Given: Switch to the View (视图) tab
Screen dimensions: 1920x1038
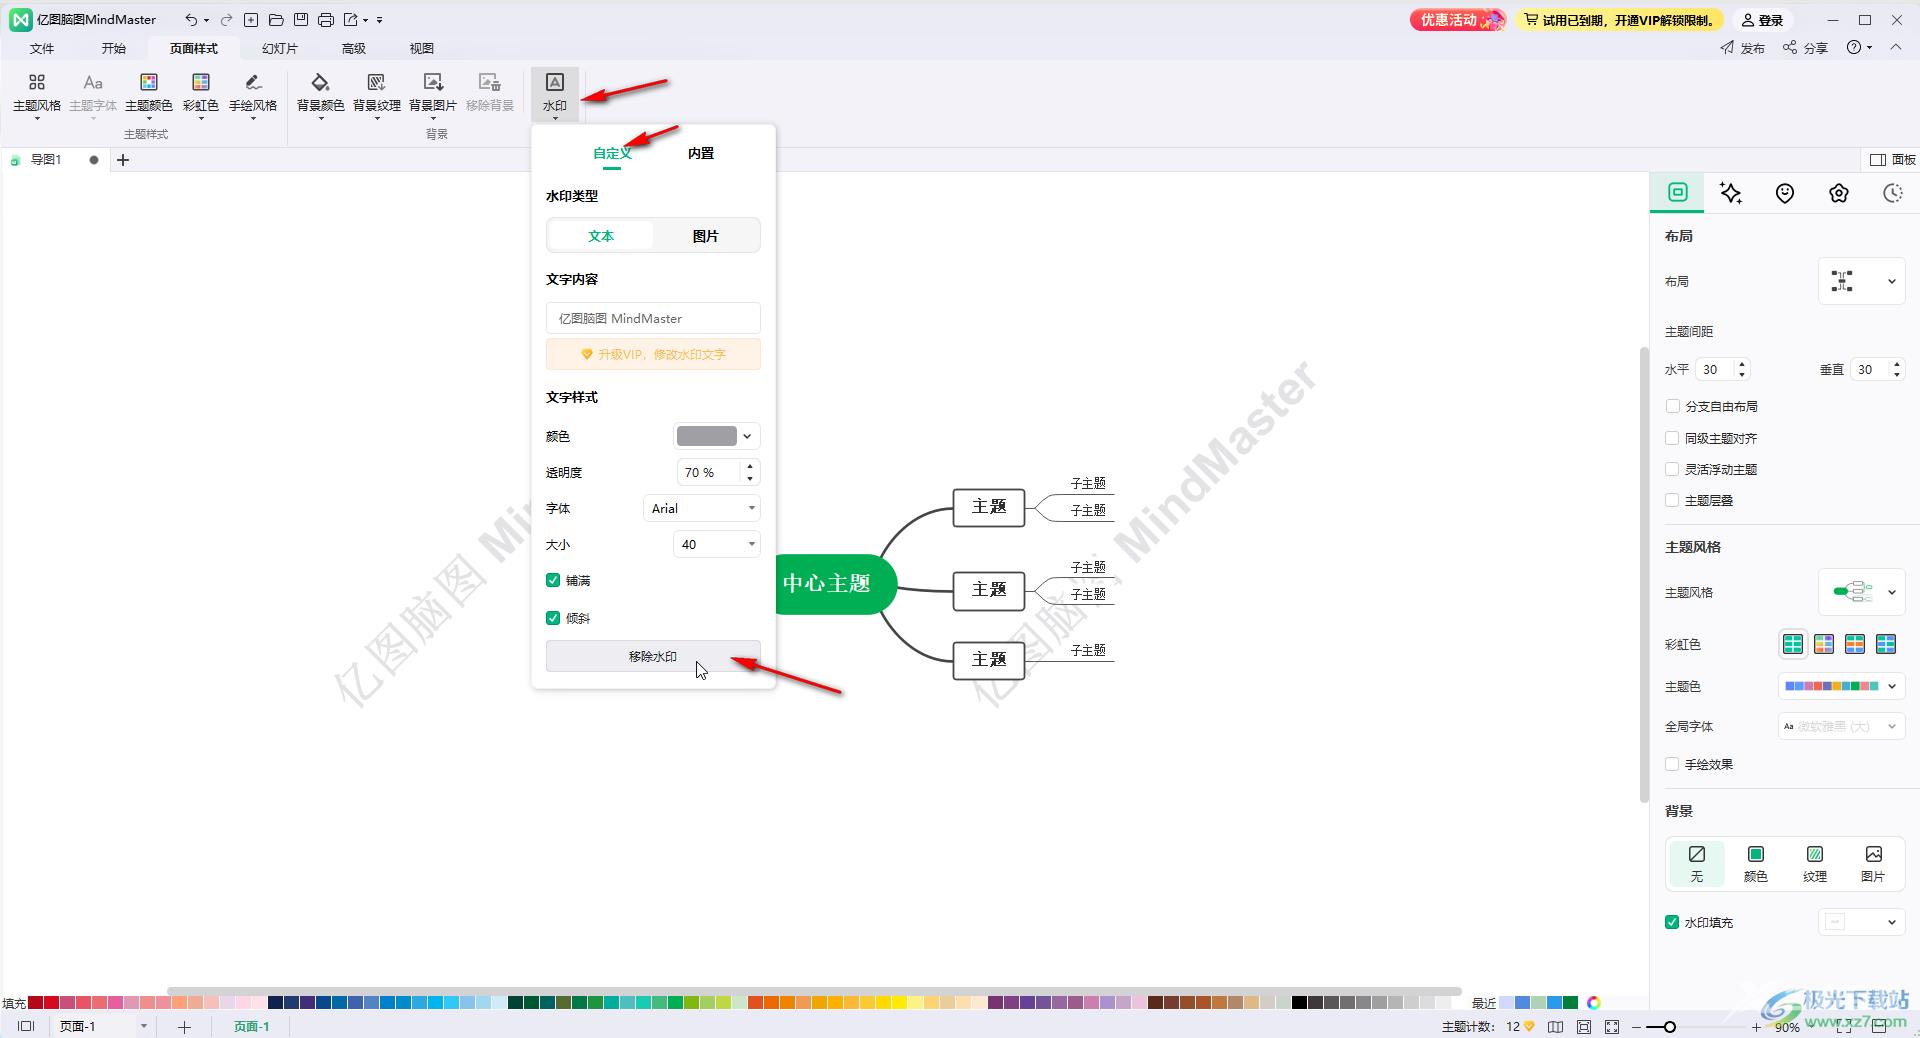Looking at the screenshot, I should [422, 48].
